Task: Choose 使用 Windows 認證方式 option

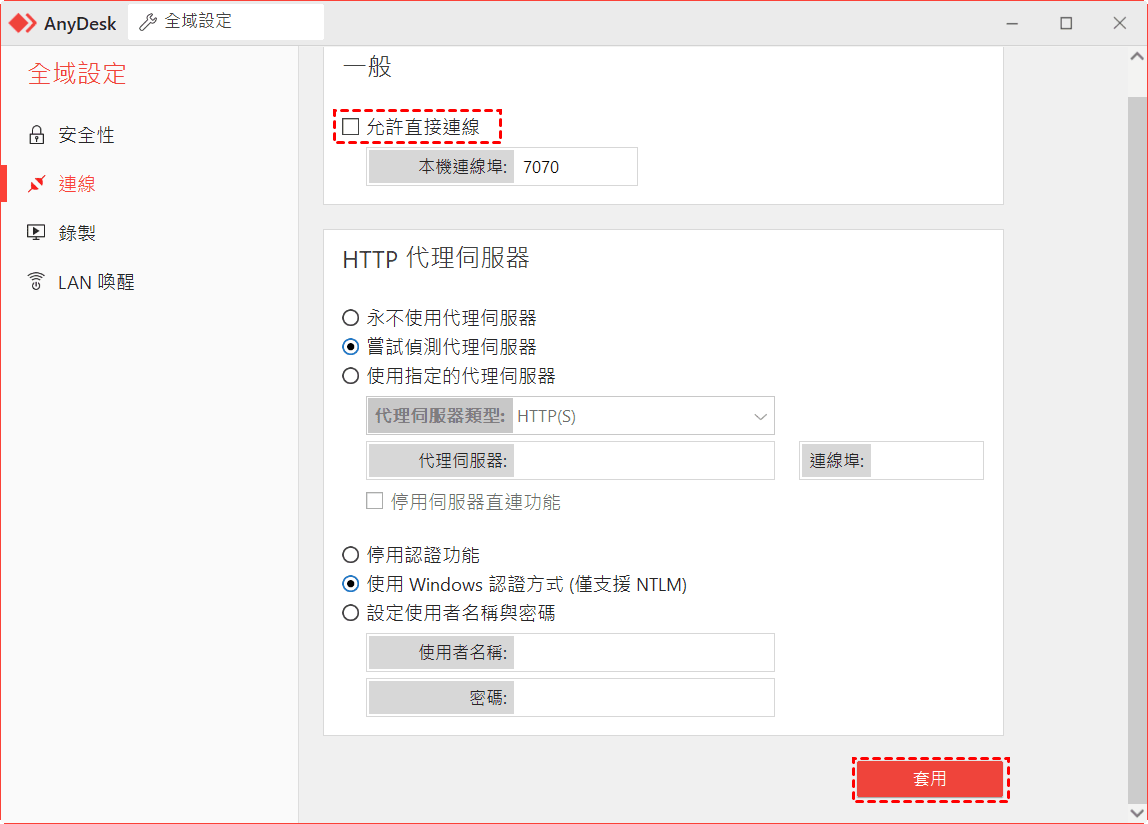Action: 351,584
